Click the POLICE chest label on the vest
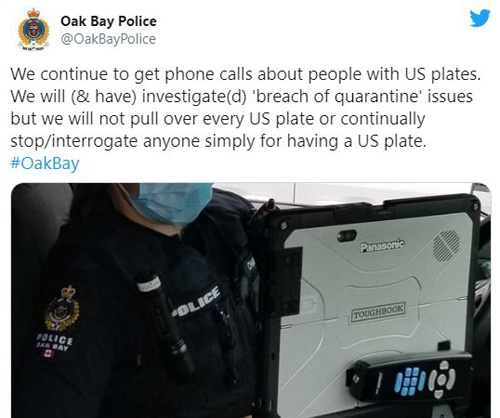Screen dimensions: 500x418 tap(196, 302)
